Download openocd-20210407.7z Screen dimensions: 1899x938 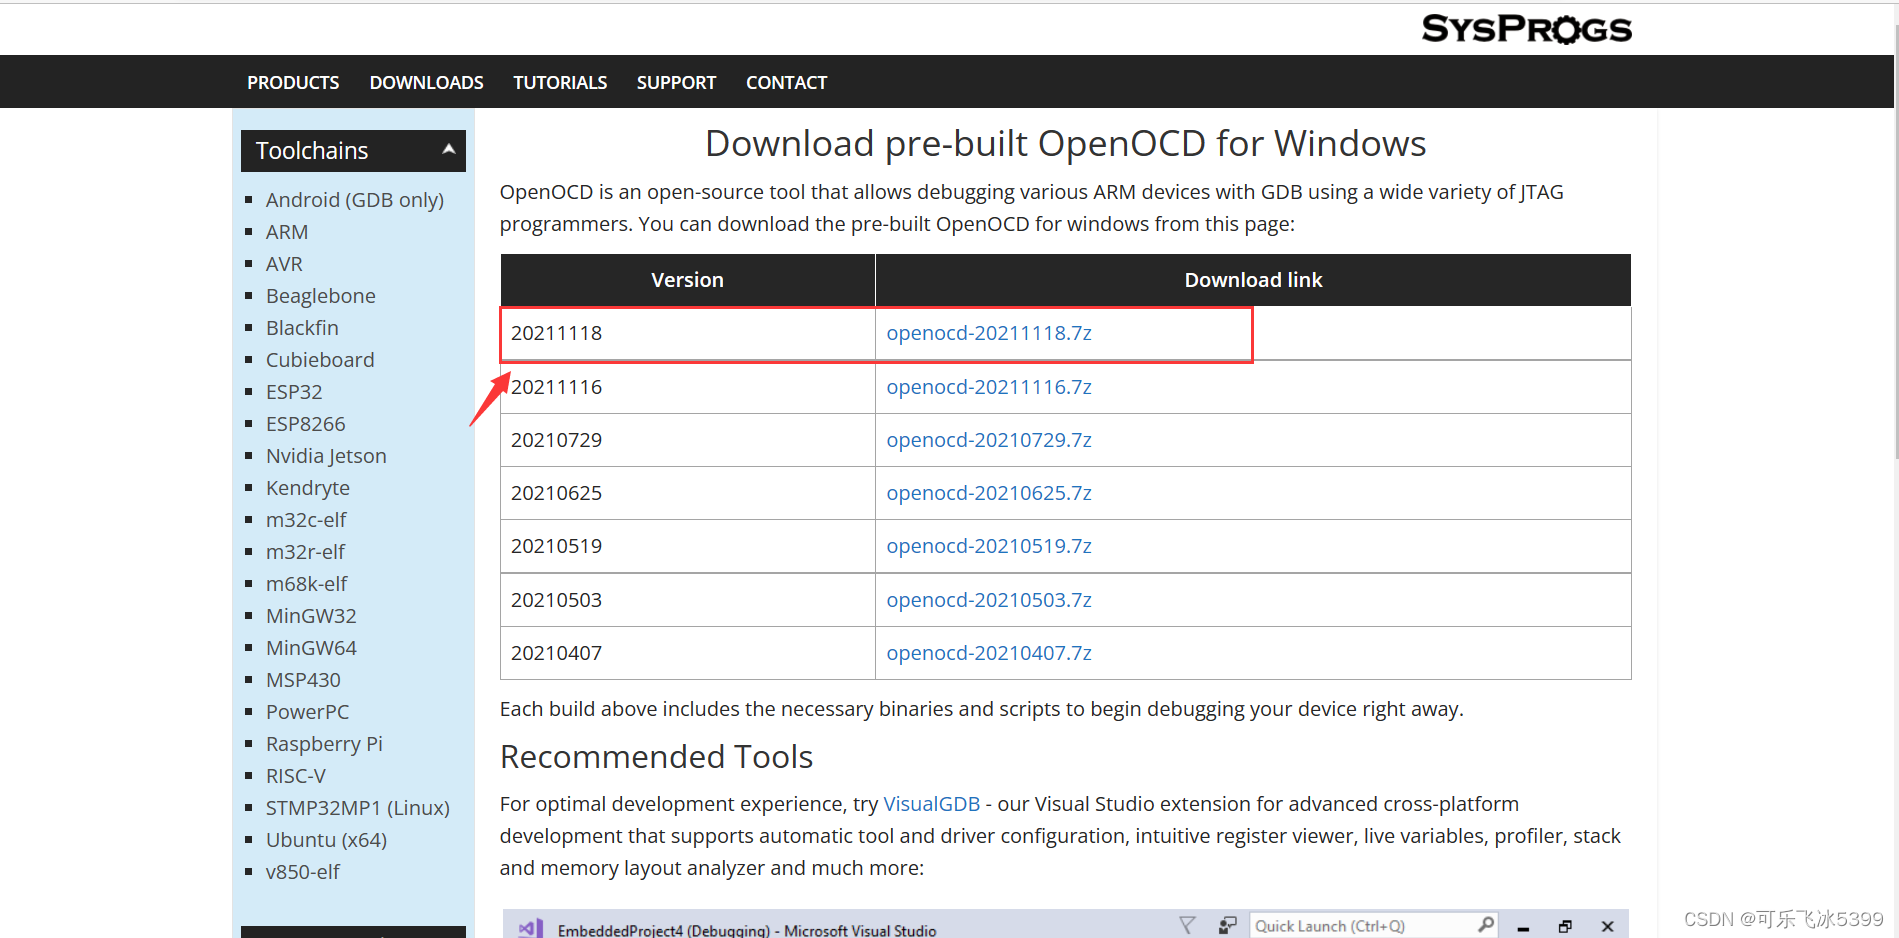(988, 653)
